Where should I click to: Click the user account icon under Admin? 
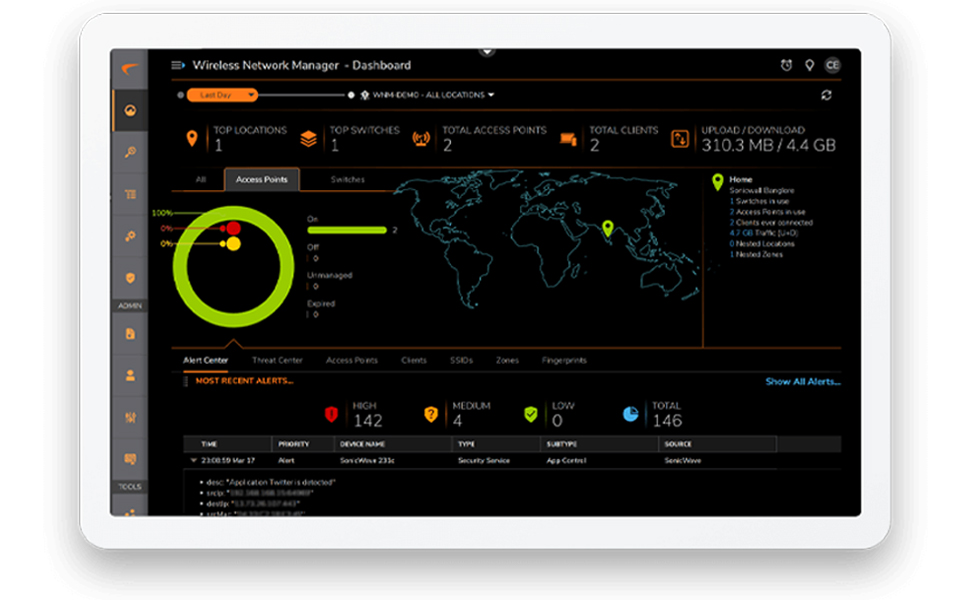tap(130, 375)
